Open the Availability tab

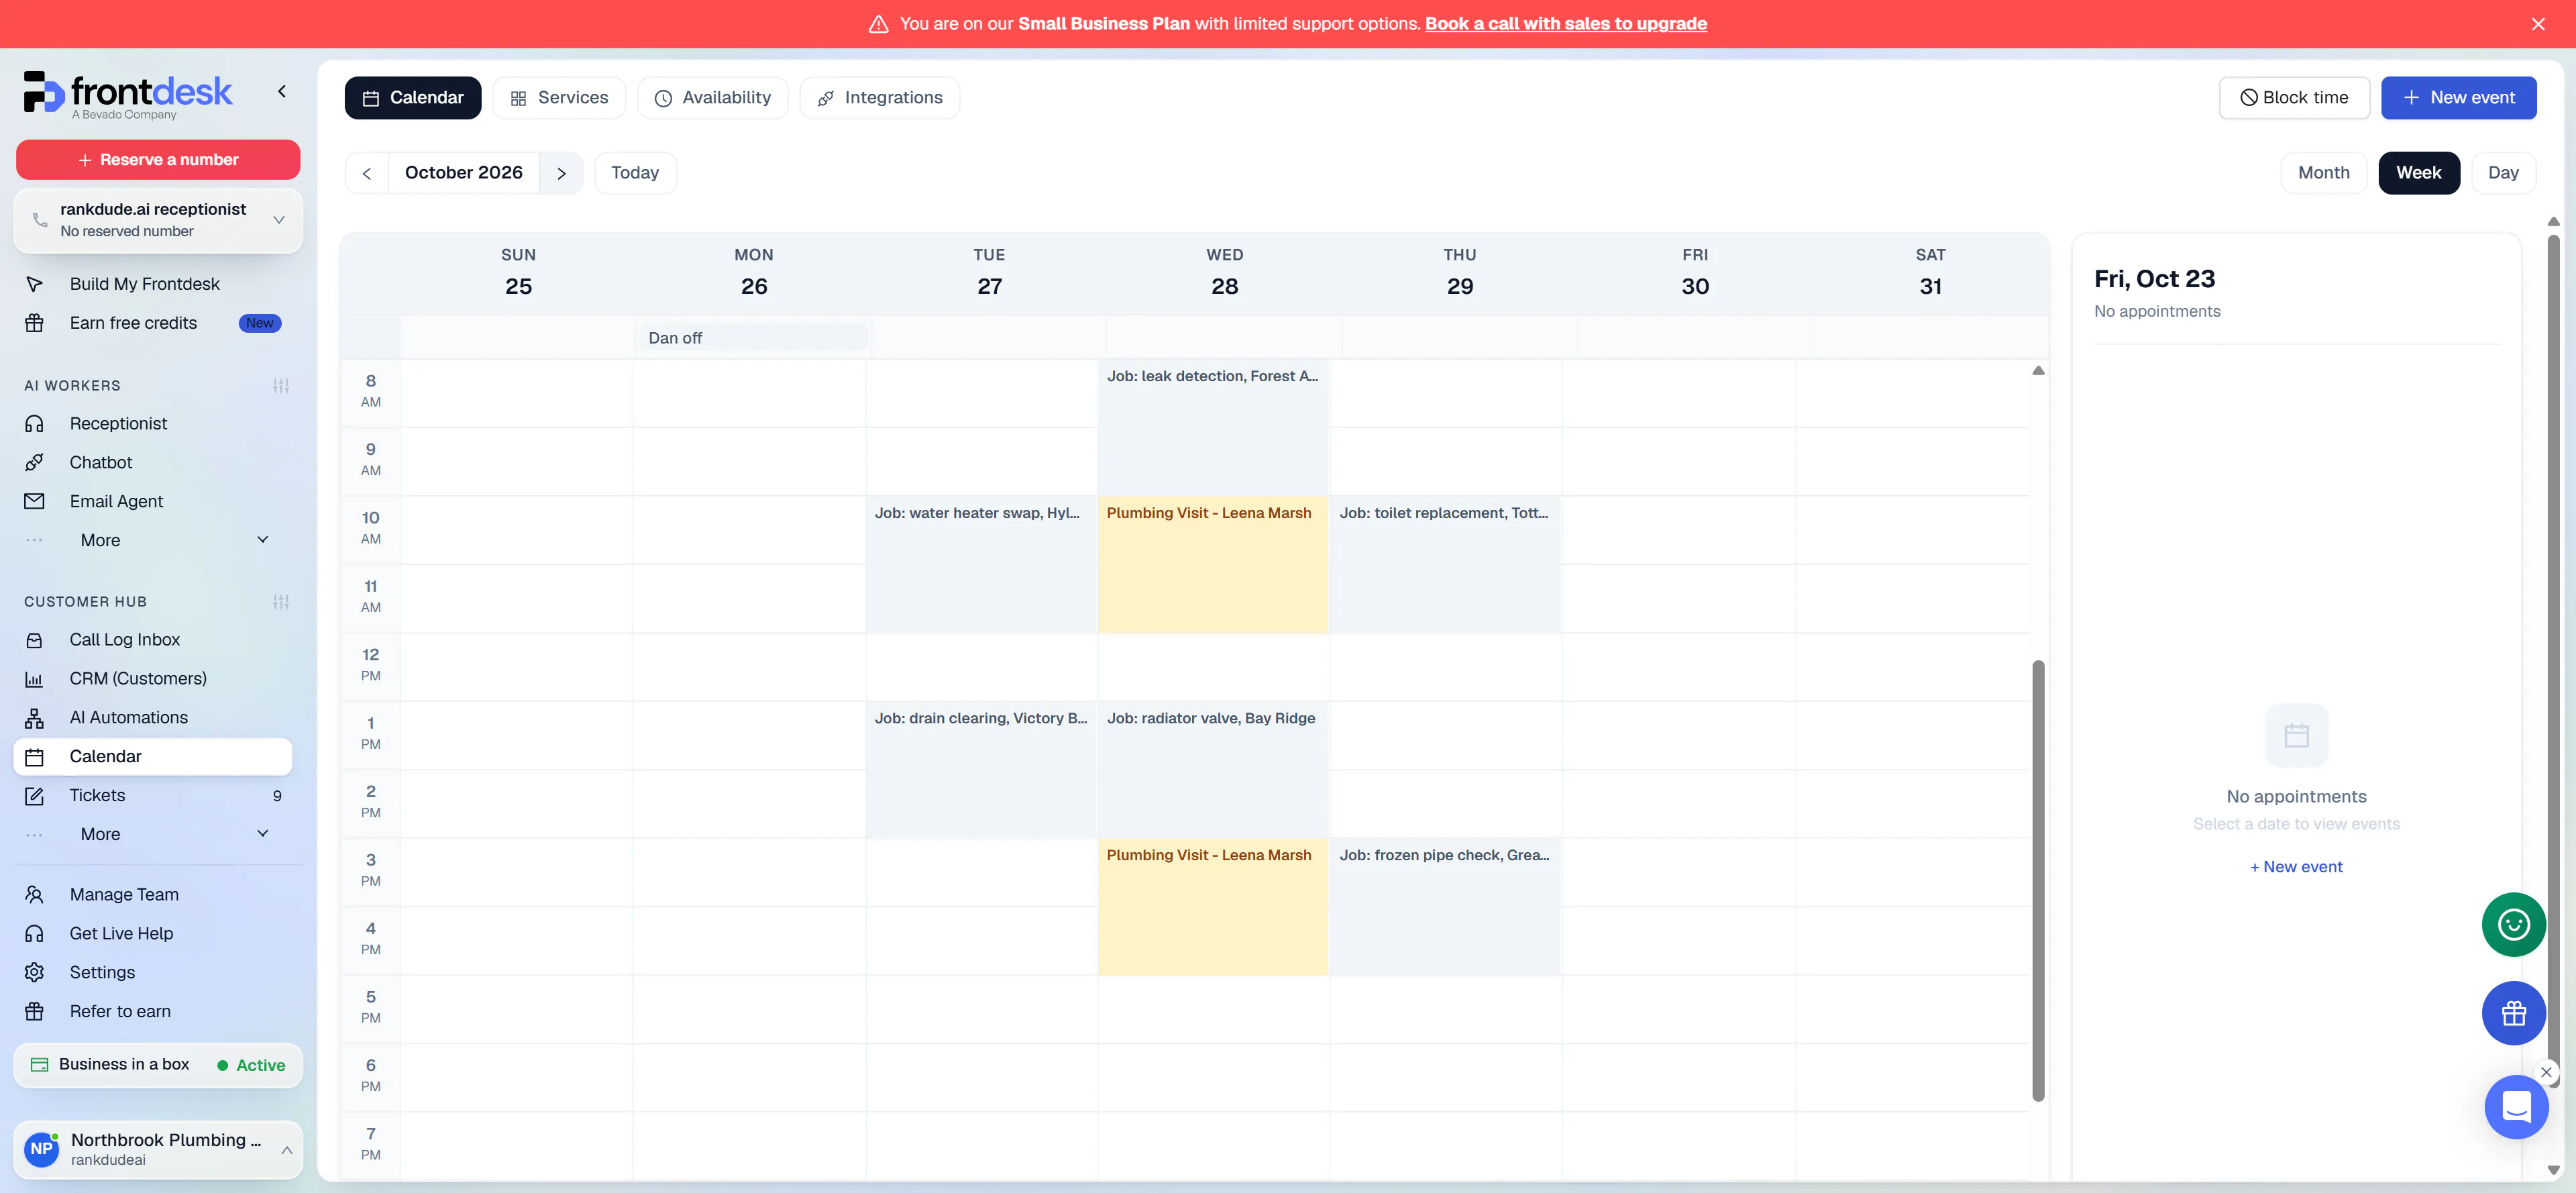712,98
